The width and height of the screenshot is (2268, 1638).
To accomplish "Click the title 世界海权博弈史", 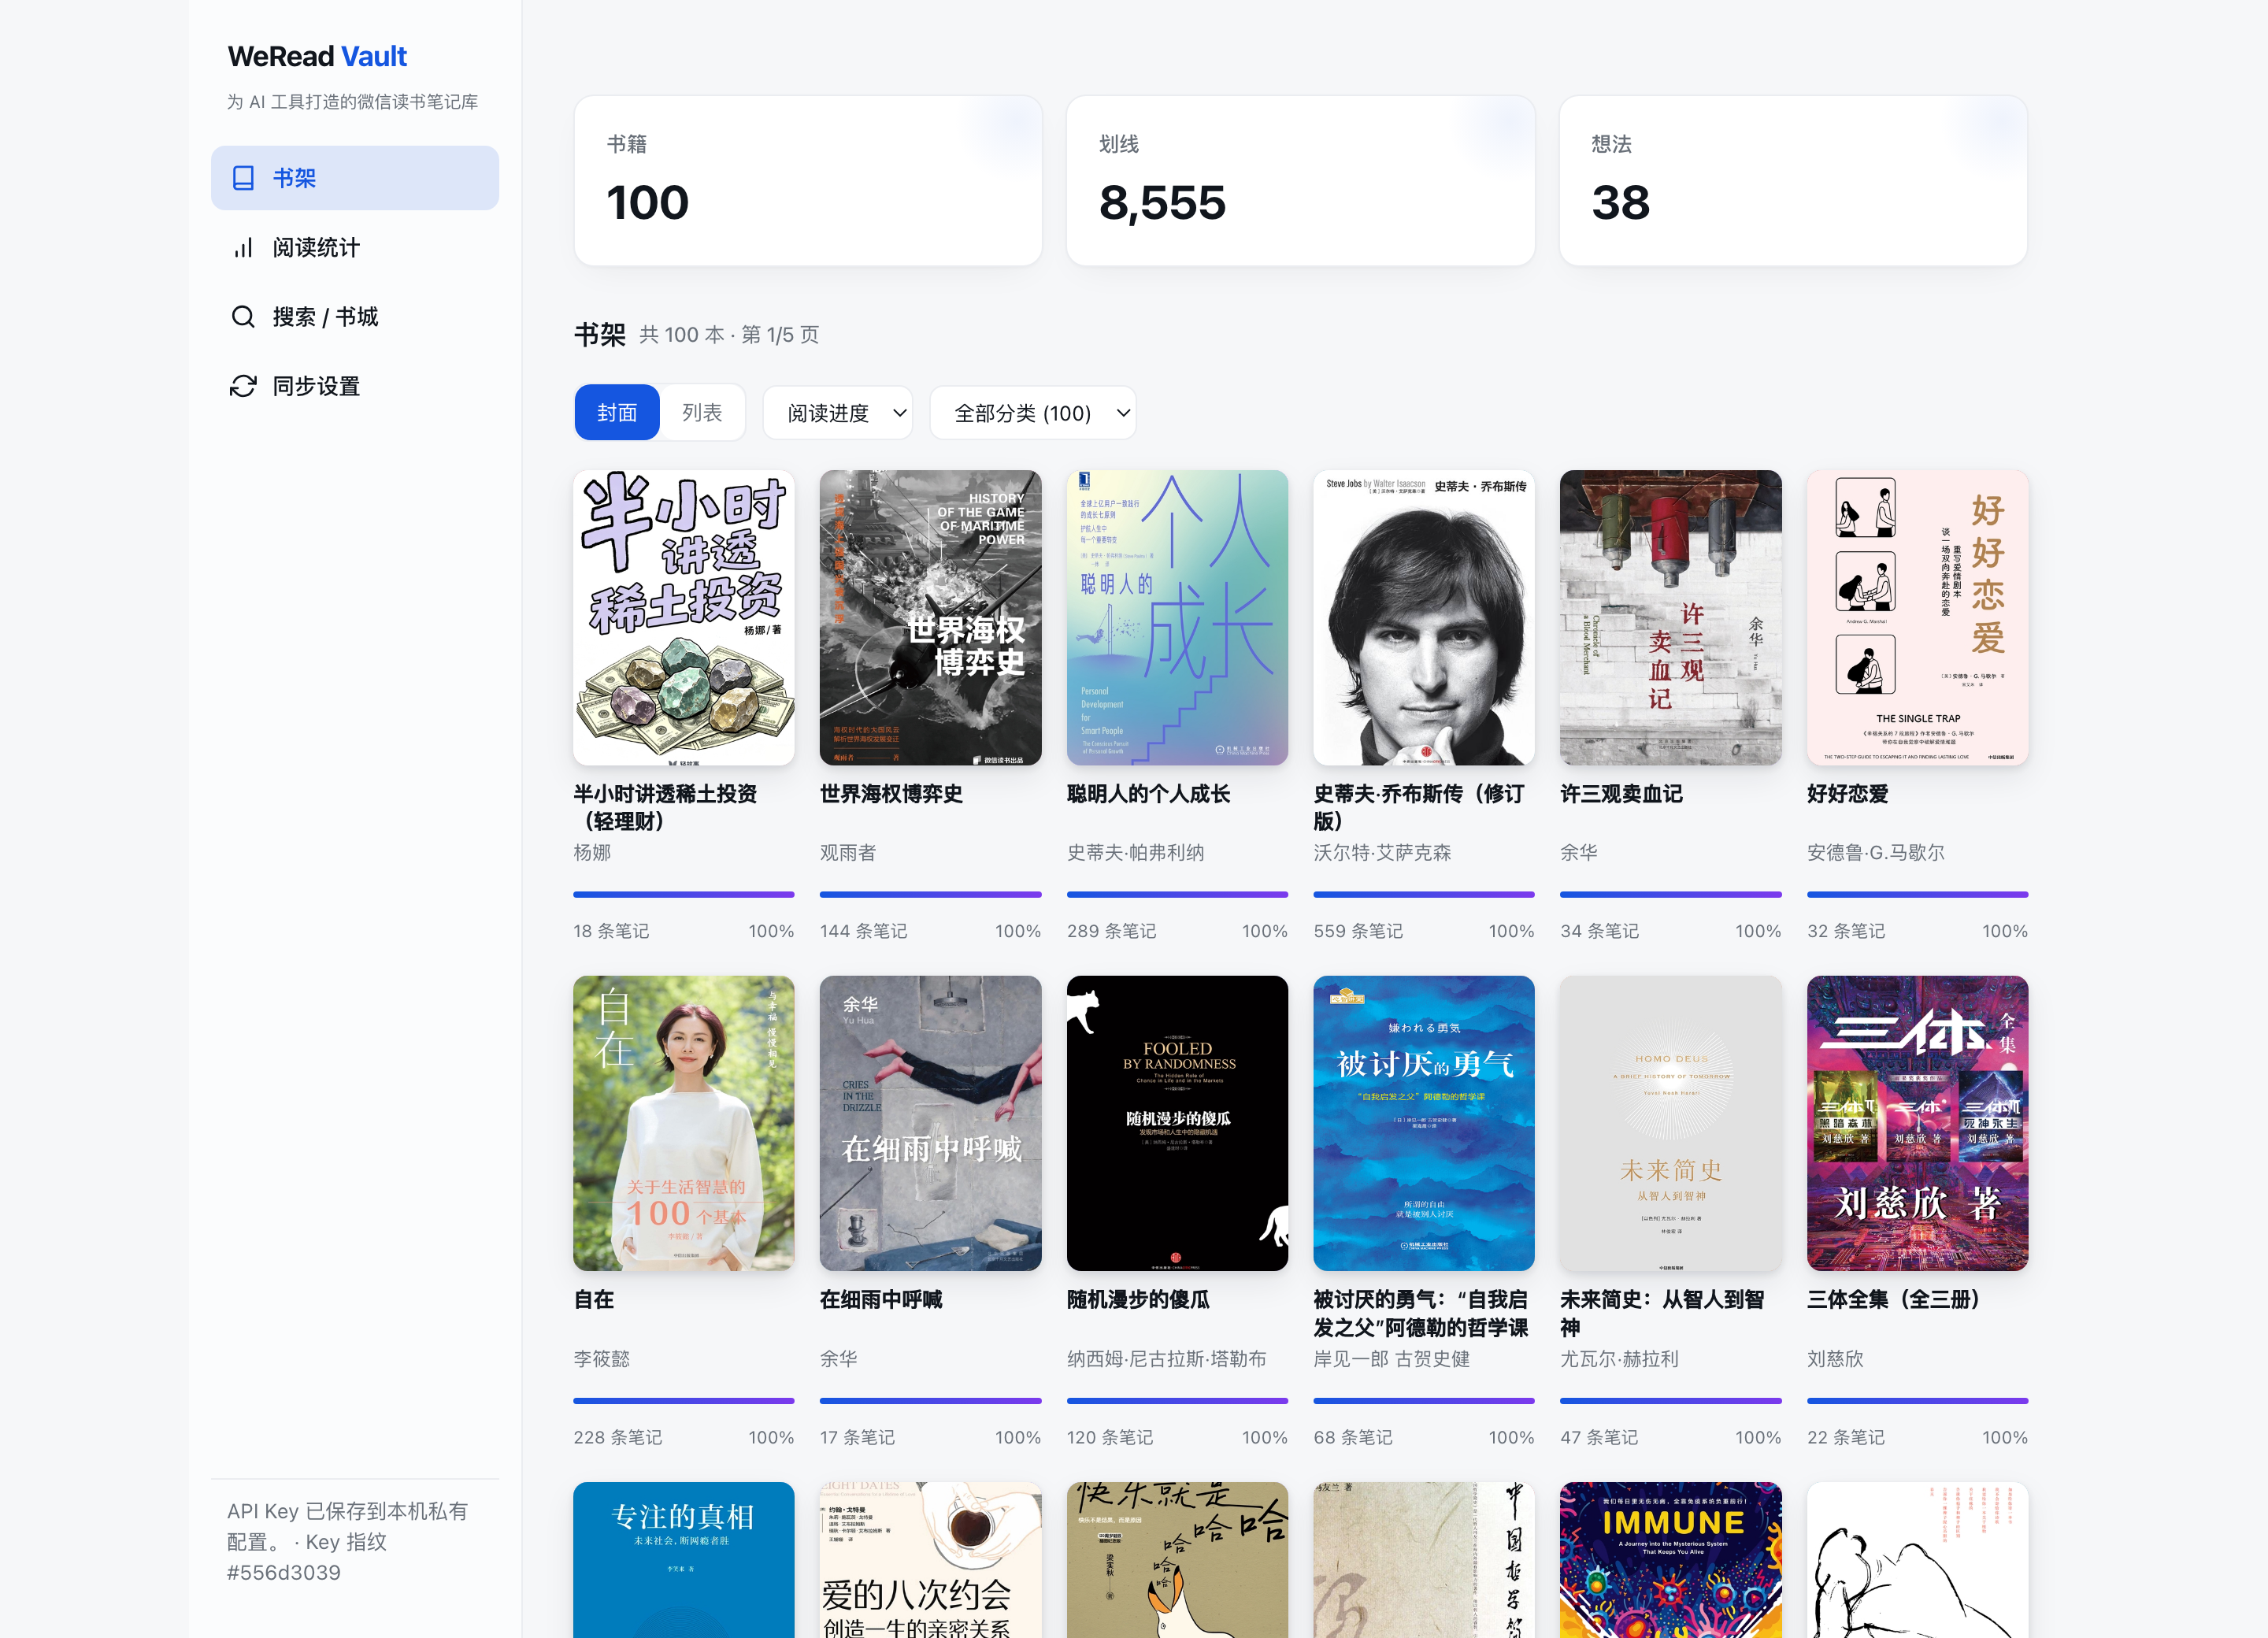I will click(891, 794).
